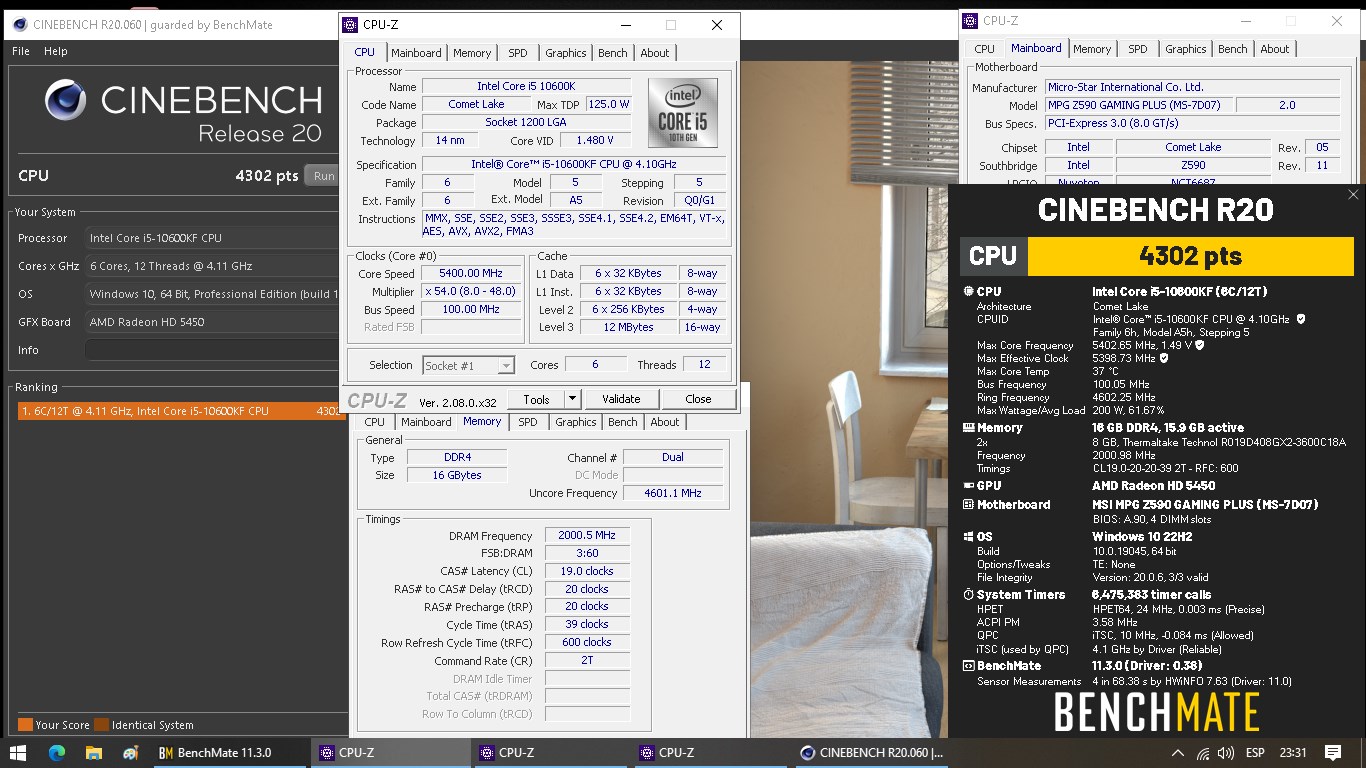Open the Wi-Fi network tray icon
This screenshot has width=1366, height=768.
1202,753
